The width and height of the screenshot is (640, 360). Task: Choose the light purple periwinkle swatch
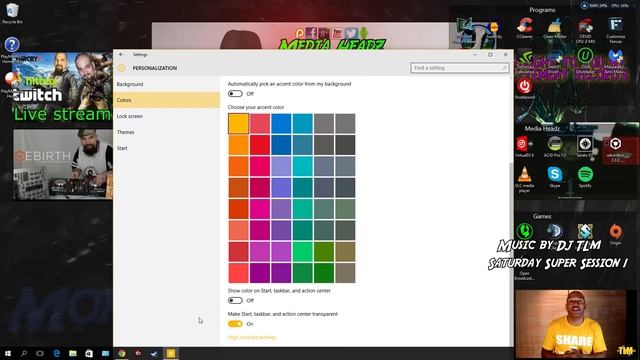(281, 167)
